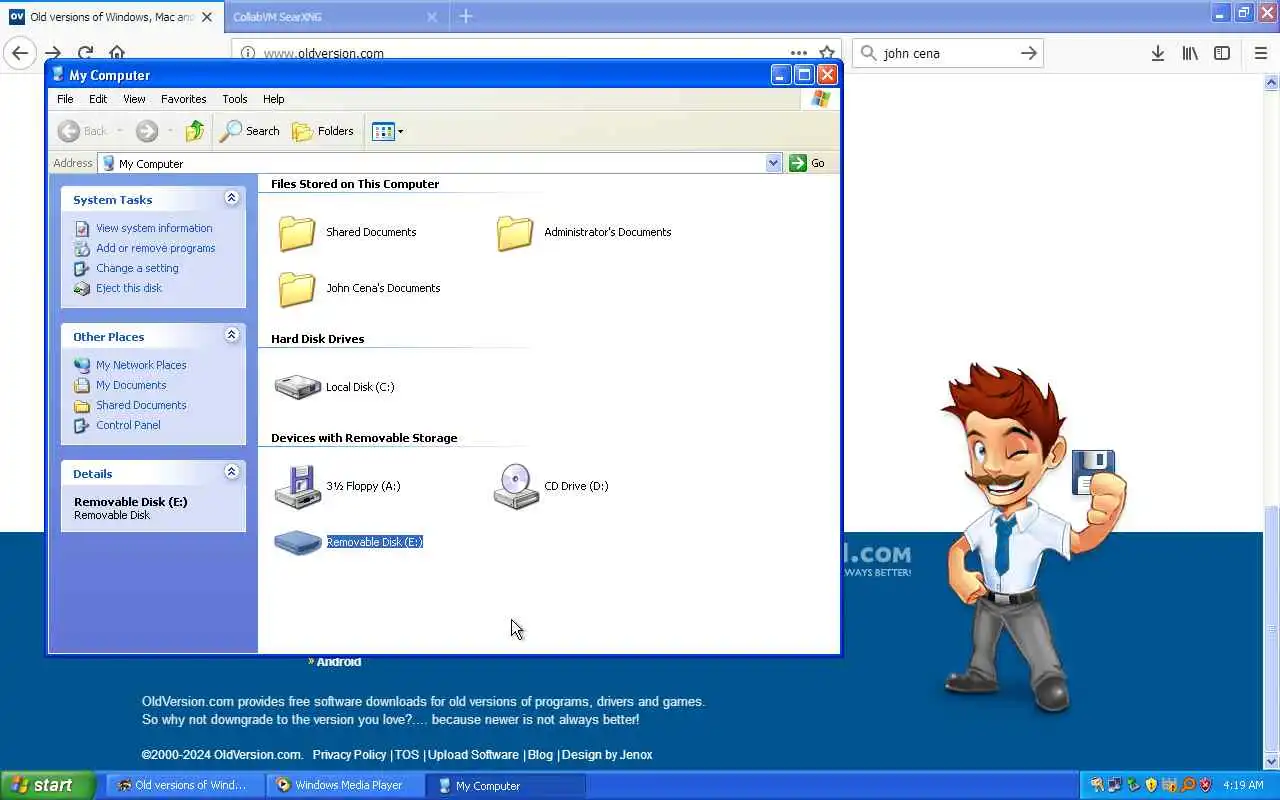Open Shared Documents in Other Places
This screenshot has width=1280, height=800.
point(141,405)
